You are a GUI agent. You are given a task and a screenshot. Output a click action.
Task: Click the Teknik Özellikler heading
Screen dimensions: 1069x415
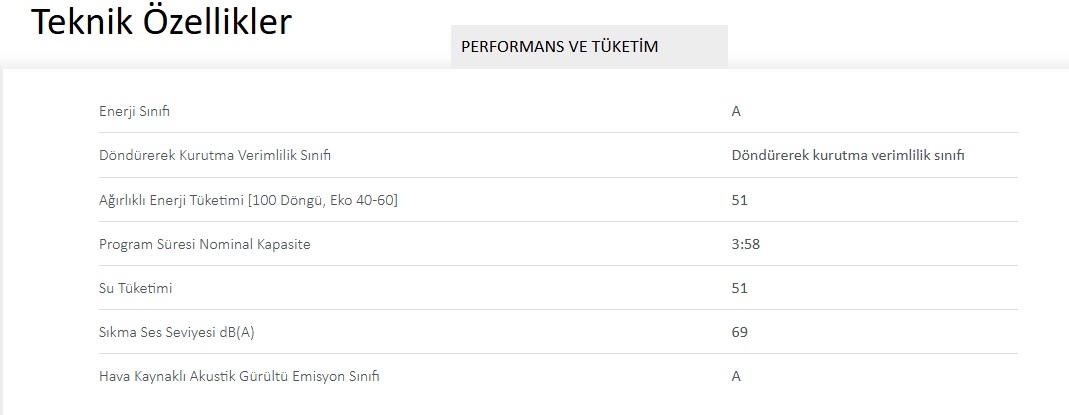(x=162, y=22)
